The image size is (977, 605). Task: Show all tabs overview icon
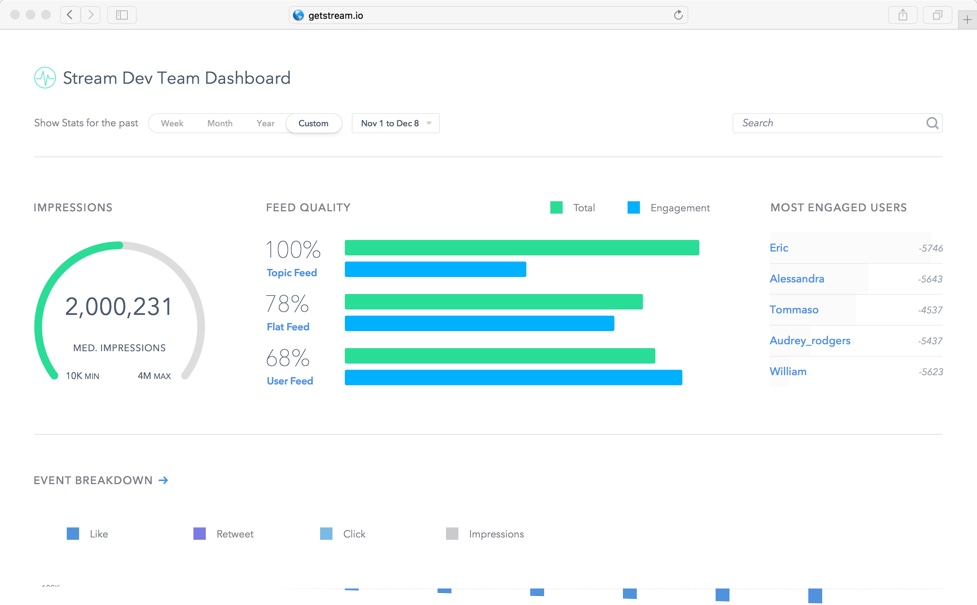[x=937, y=15]
